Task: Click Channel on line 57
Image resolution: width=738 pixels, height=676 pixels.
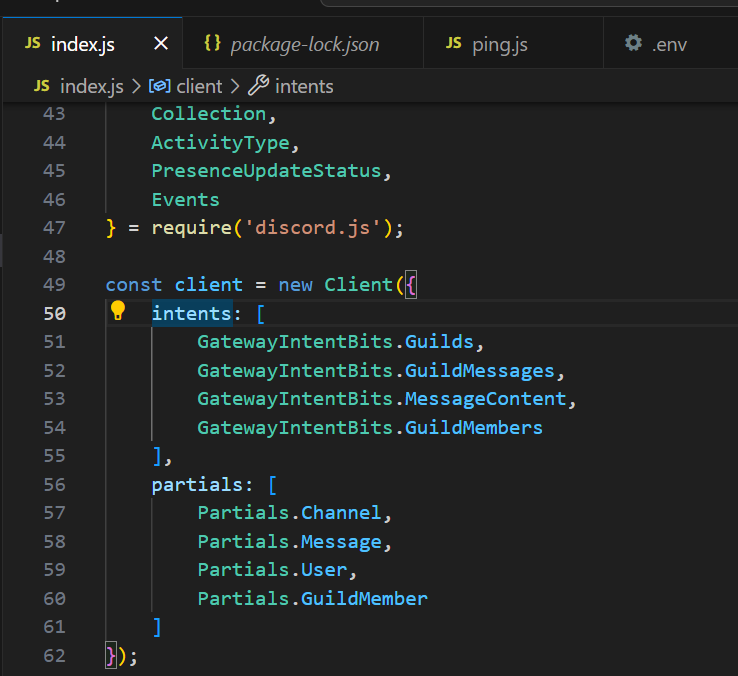Action: point(341,513)
